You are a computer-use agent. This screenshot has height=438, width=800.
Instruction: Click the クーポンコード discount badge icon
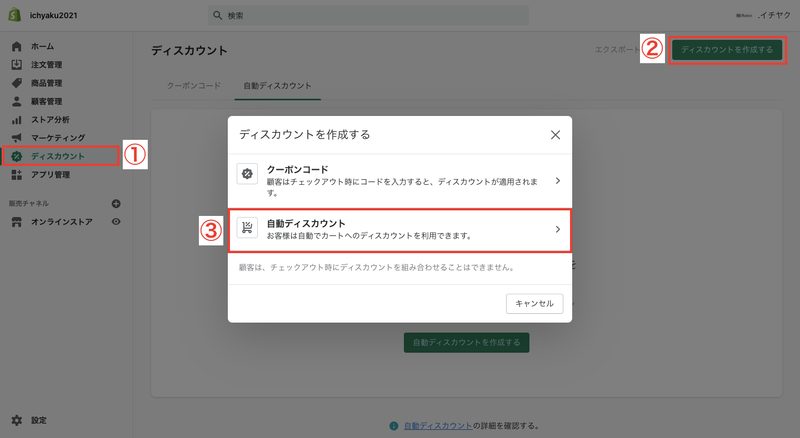[247, 174]
